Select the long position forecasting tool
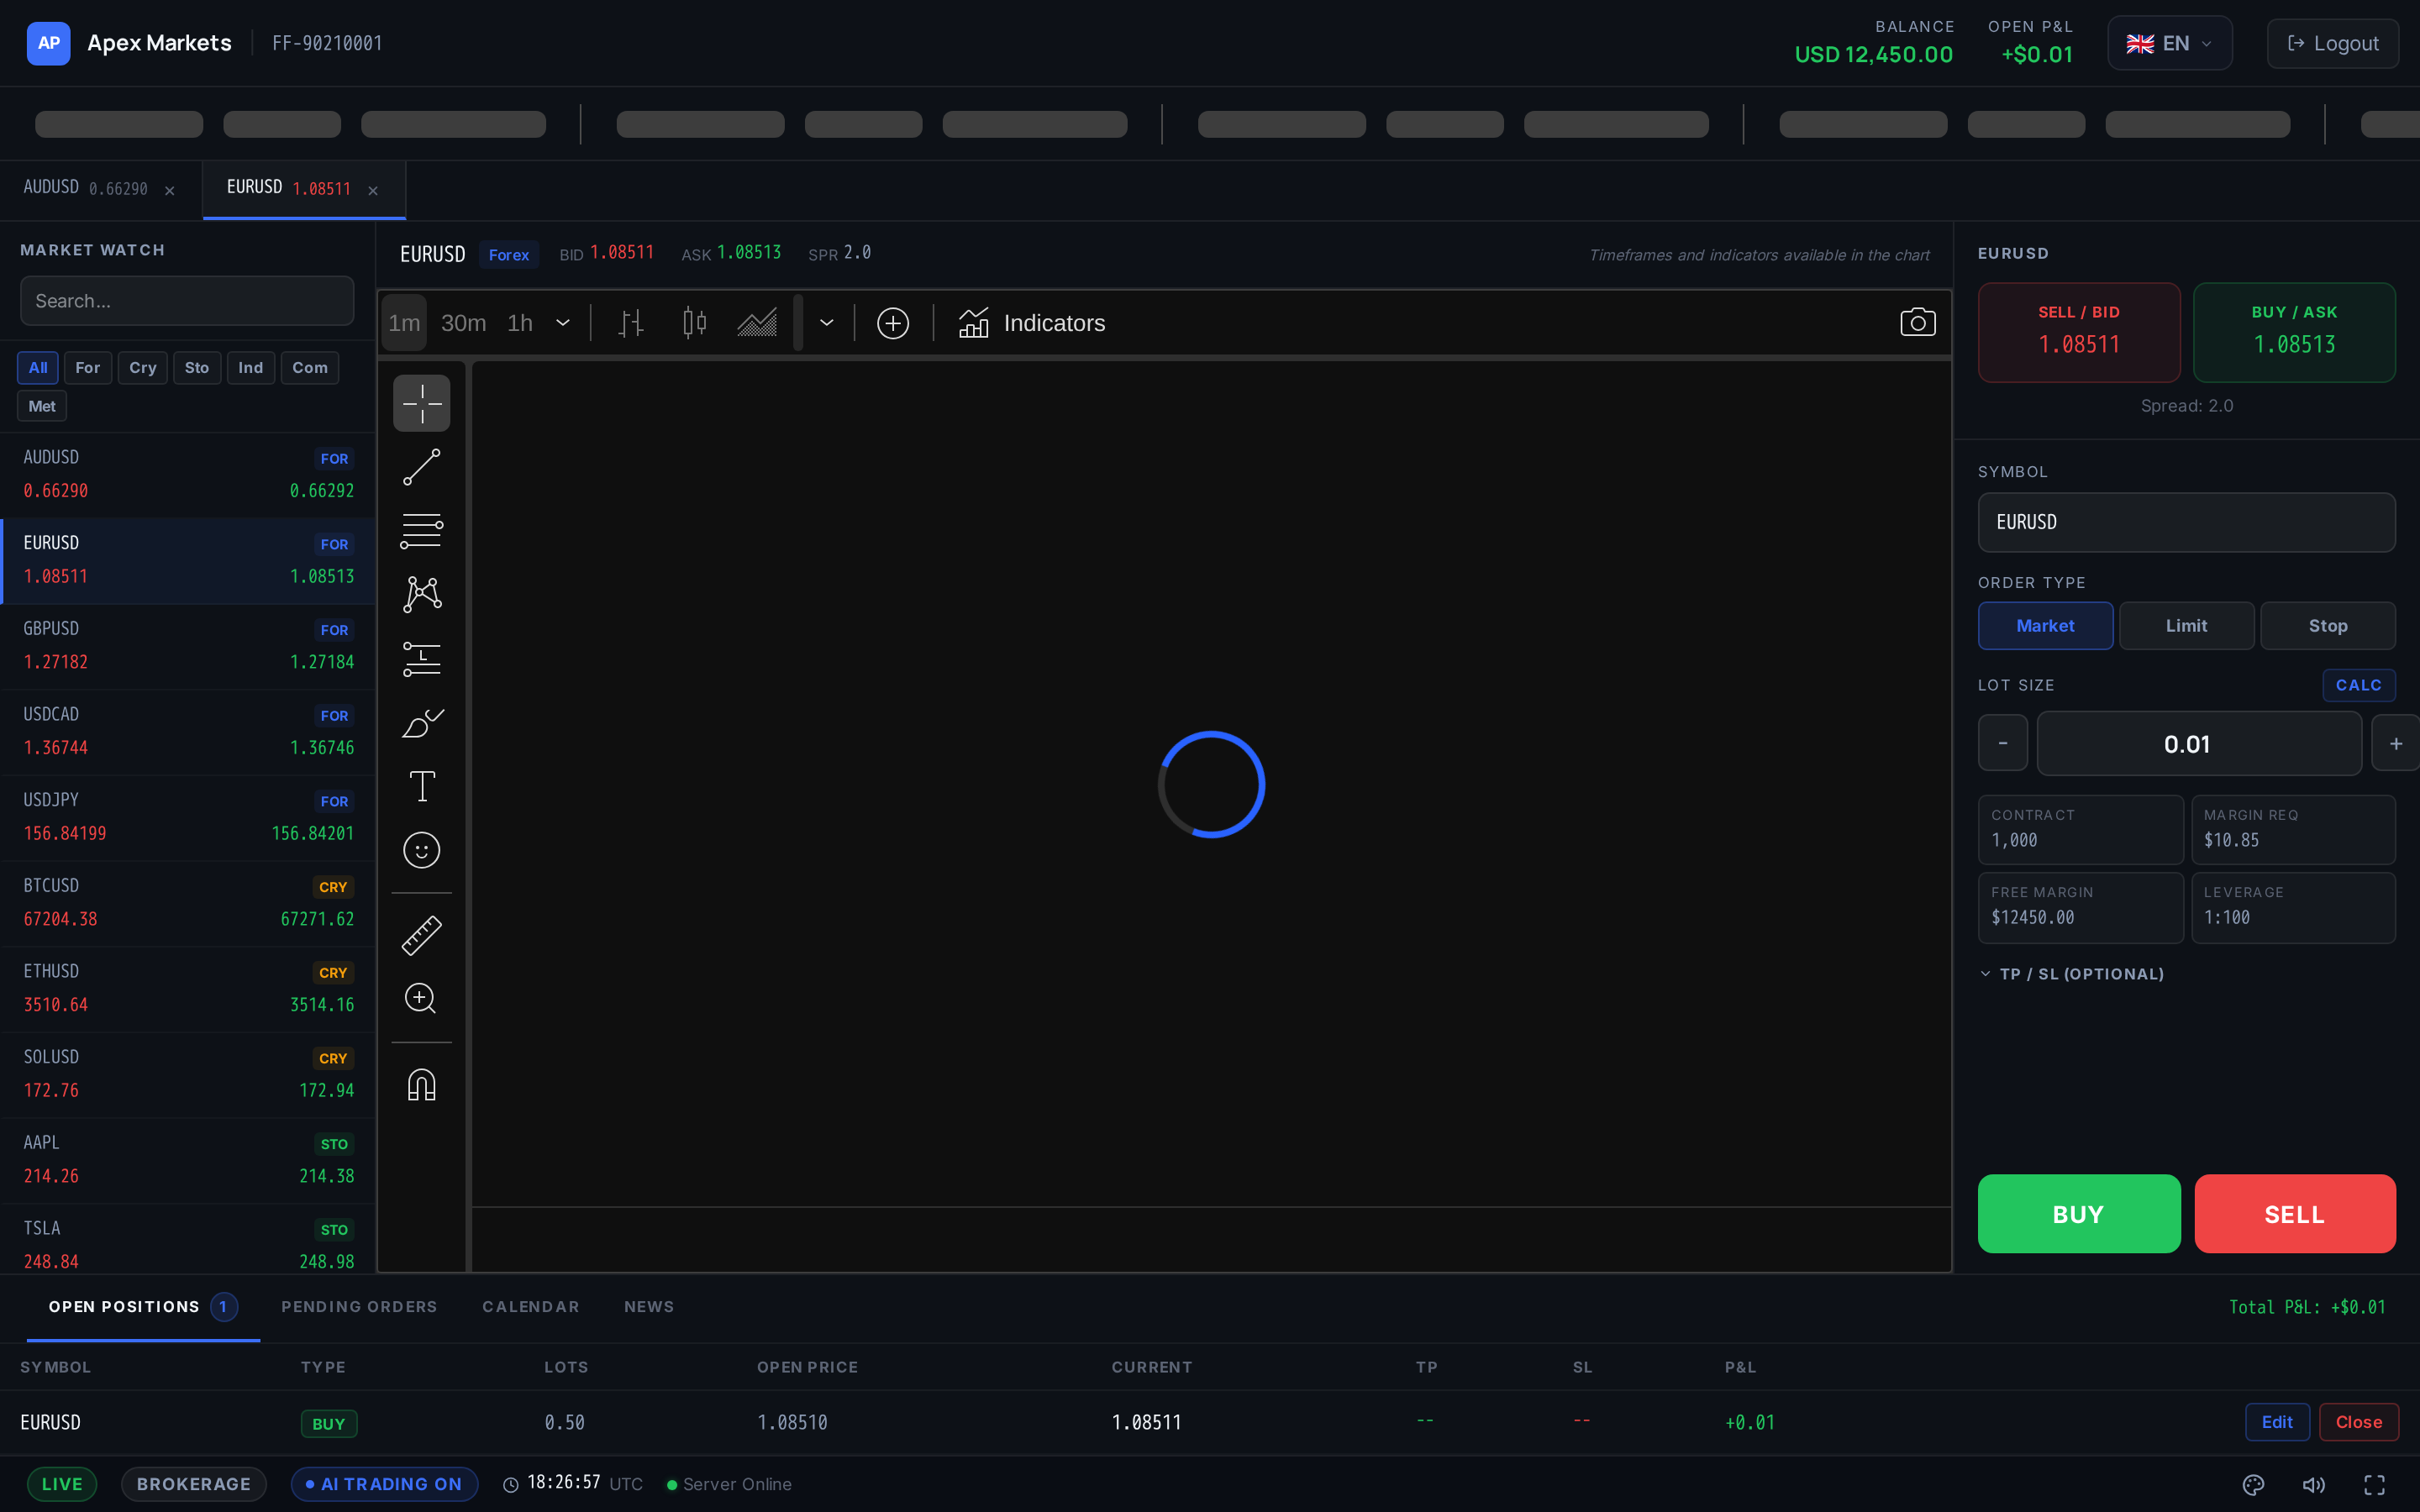The image size is (2420, 1512). [x=421, y=658]
